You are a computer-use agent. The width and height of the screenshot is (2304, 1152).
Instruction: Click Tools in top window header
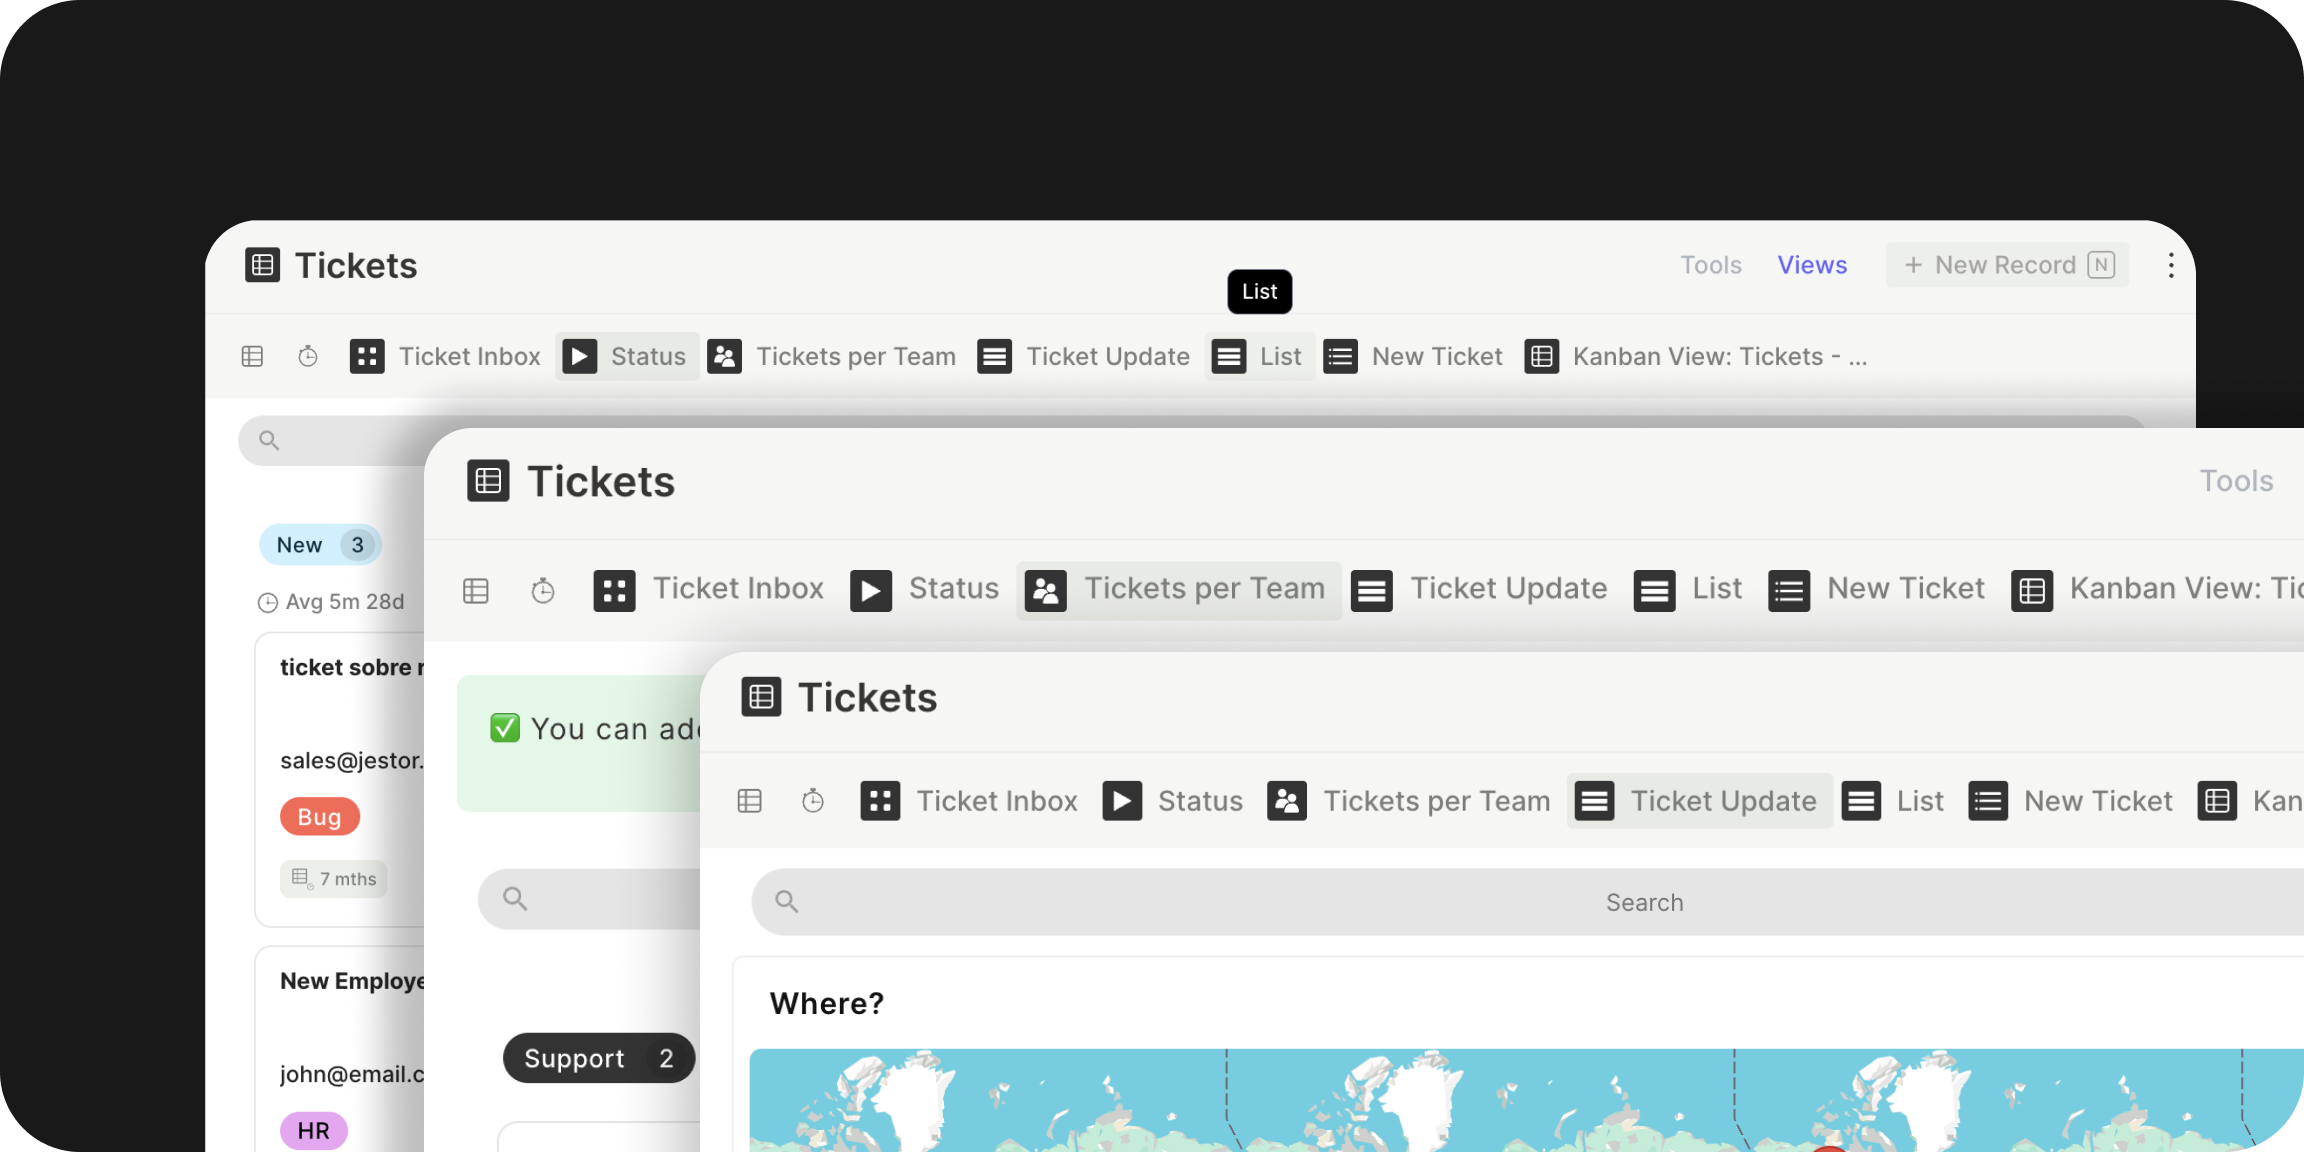(1710, 265)
